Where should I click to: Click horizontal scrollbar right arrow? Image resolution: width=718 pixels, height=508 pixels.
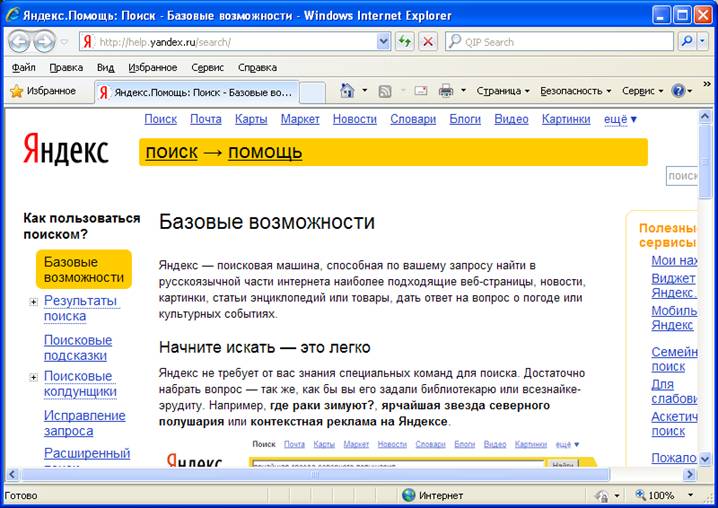pos(690,475)
